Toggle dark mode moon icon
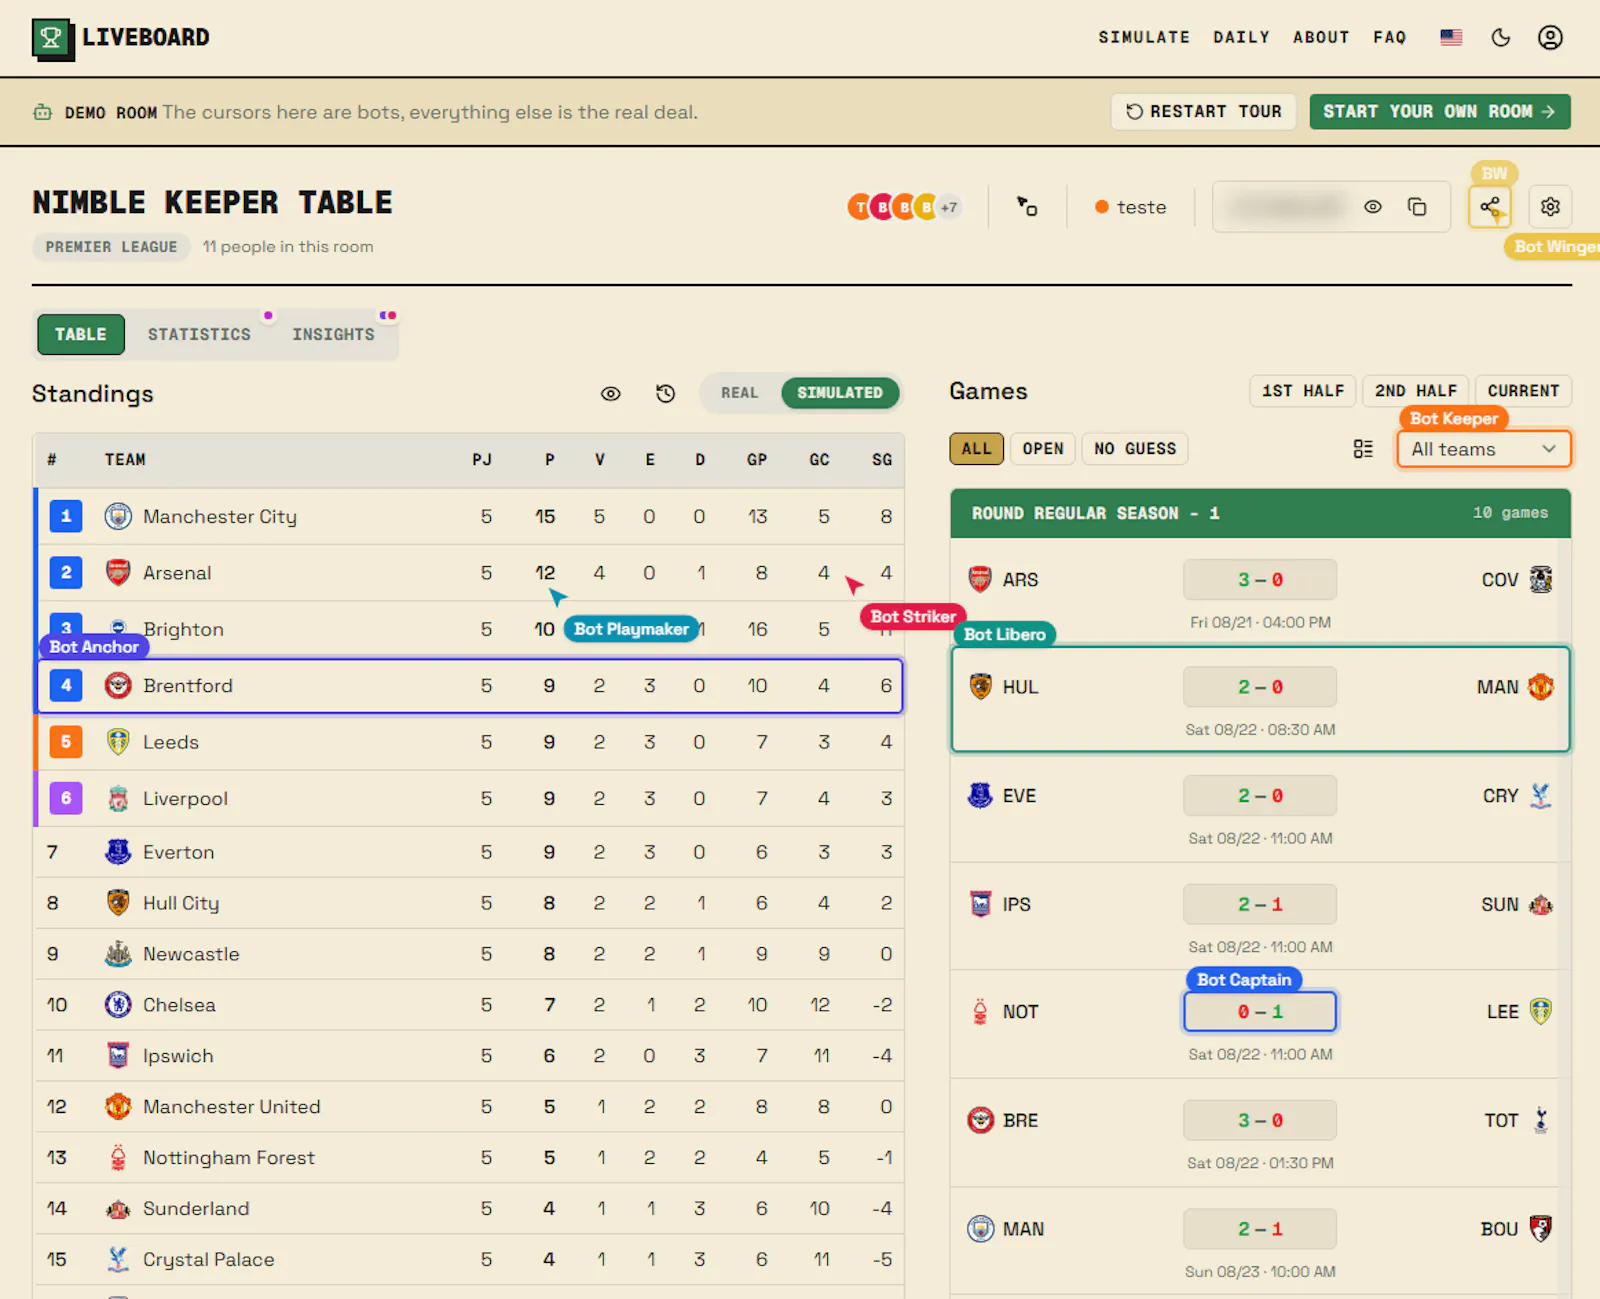The width and height of the screenshot is (1600, 1299). [1501, 37]
